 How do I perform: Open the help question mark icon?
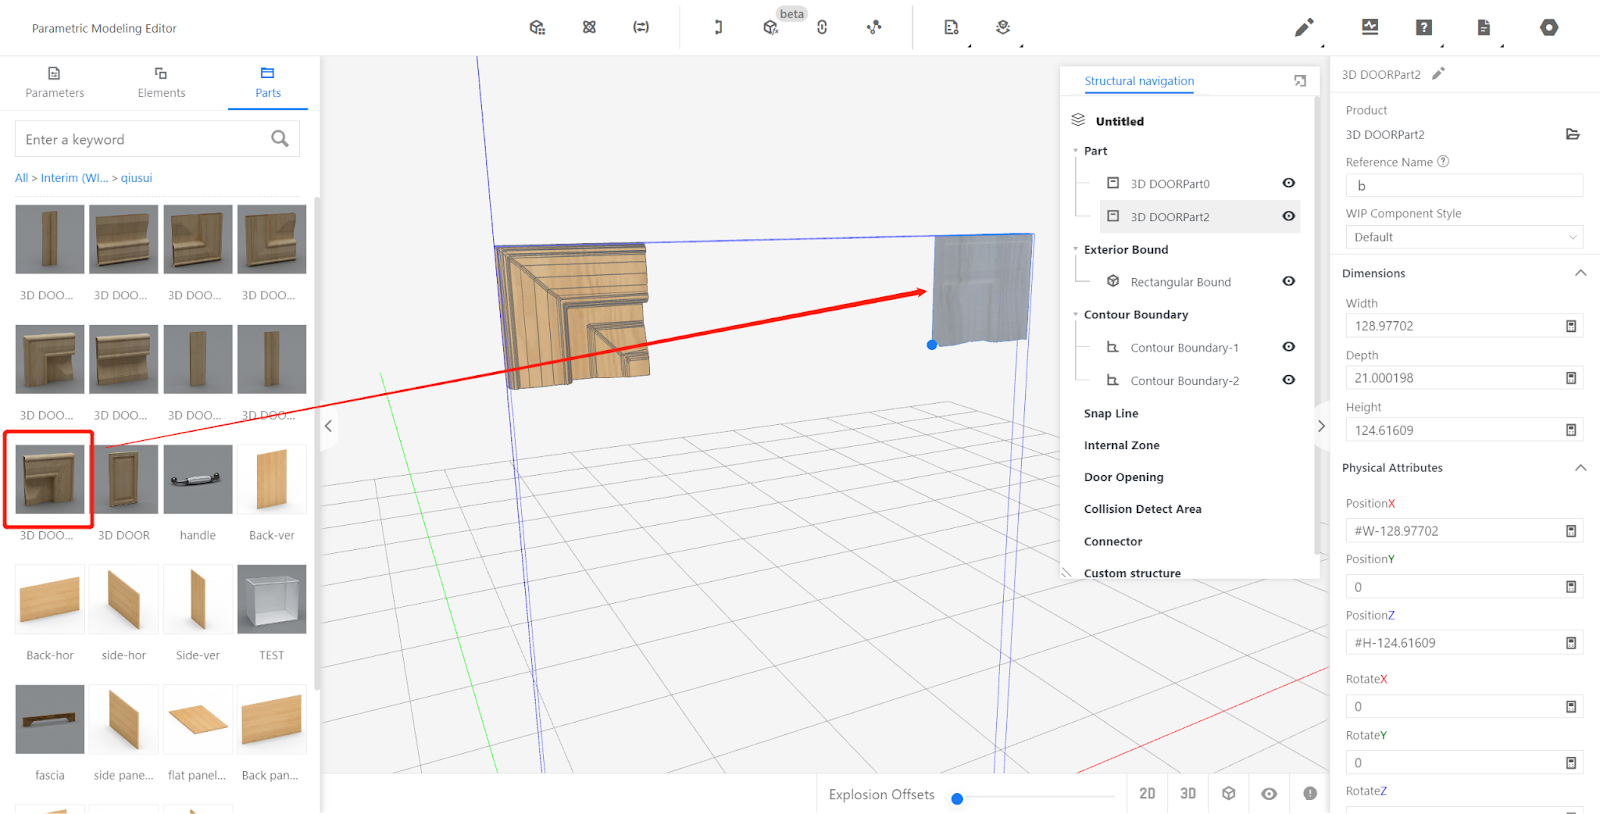(1424, 28)
